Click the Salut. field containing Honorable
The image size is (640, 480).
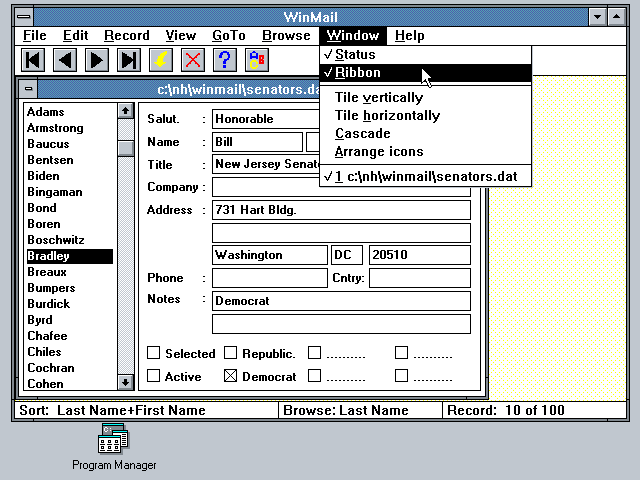(266, 119)
